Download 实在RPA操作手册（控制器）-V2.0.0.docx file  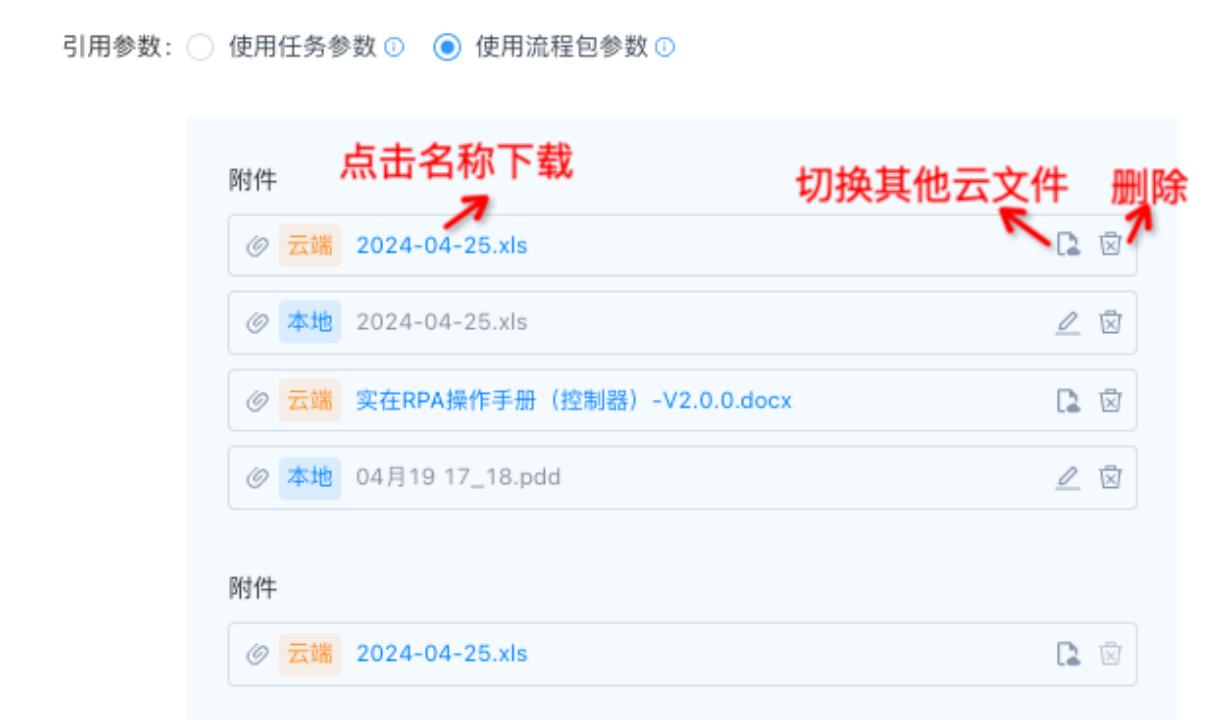[x=573, y=400]
